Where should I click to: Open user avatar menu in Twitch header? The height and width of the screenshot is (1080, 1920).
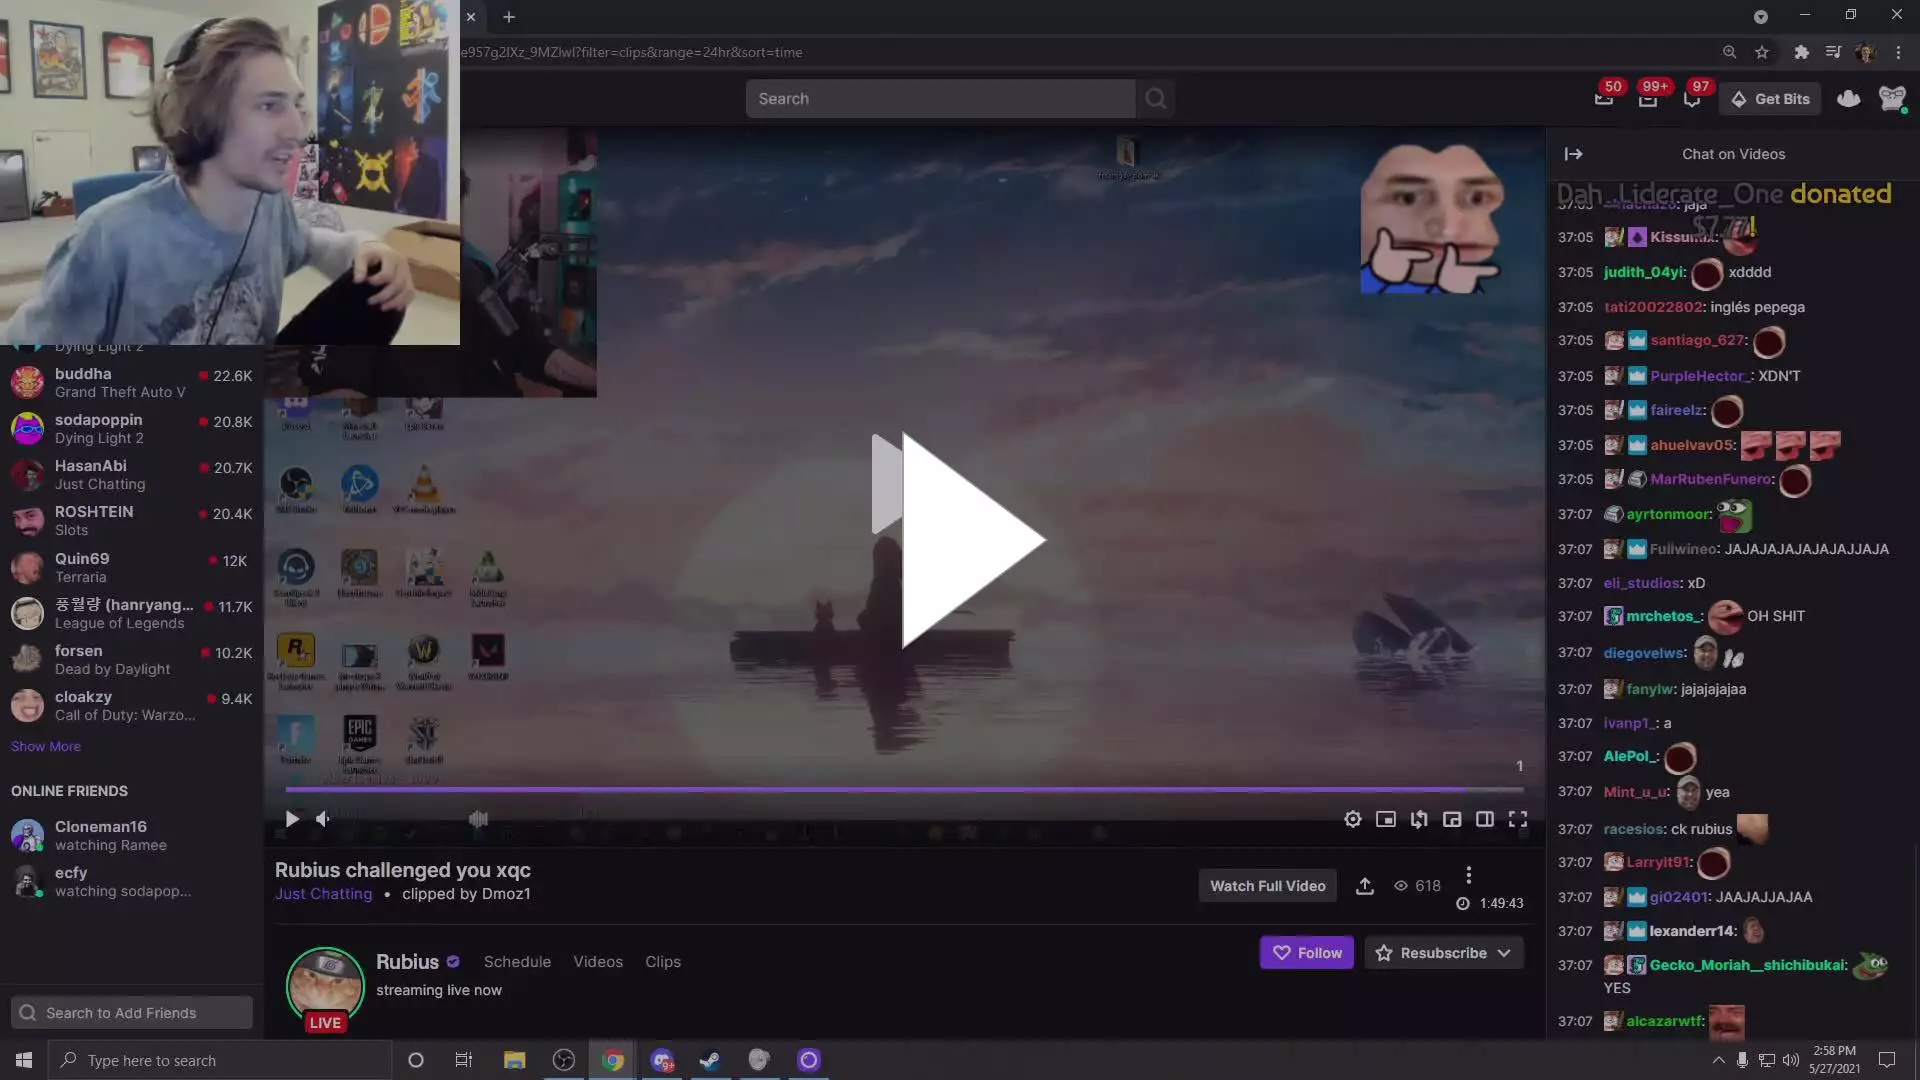[1892, 99]
